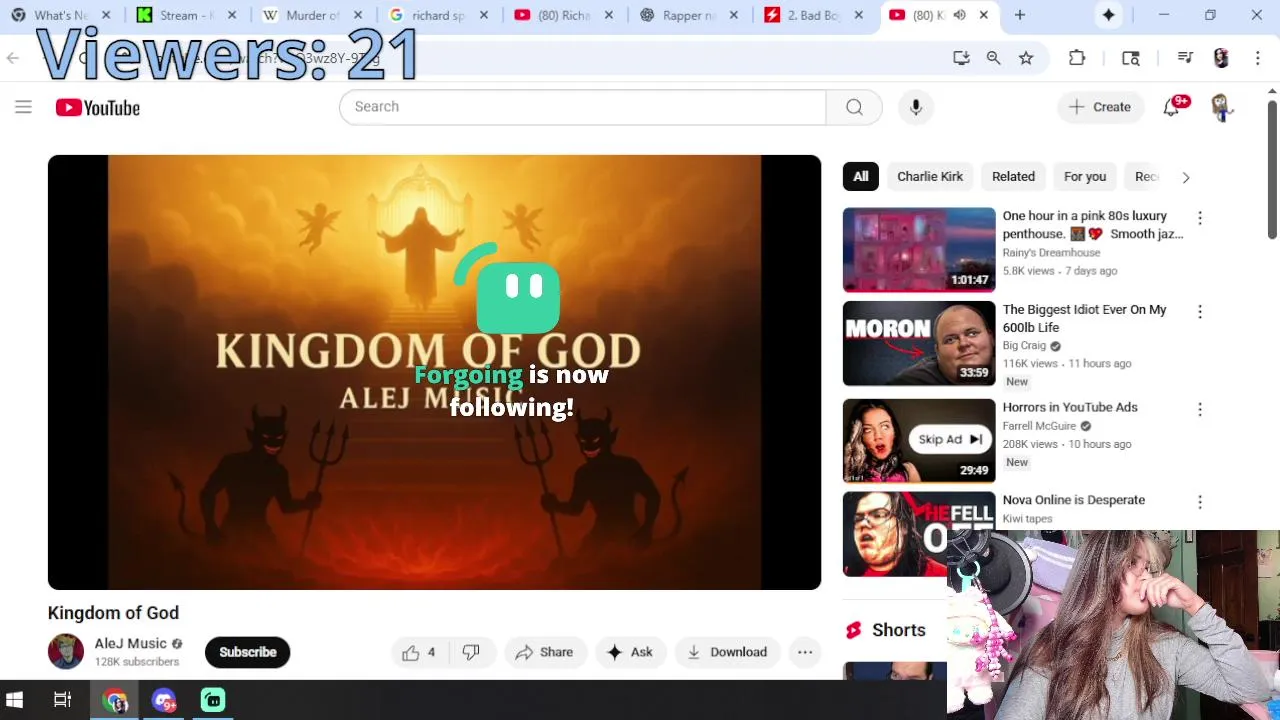The image size is (1280, 720).
Task: Switch to the What's New tab
Action: (58, 15)
